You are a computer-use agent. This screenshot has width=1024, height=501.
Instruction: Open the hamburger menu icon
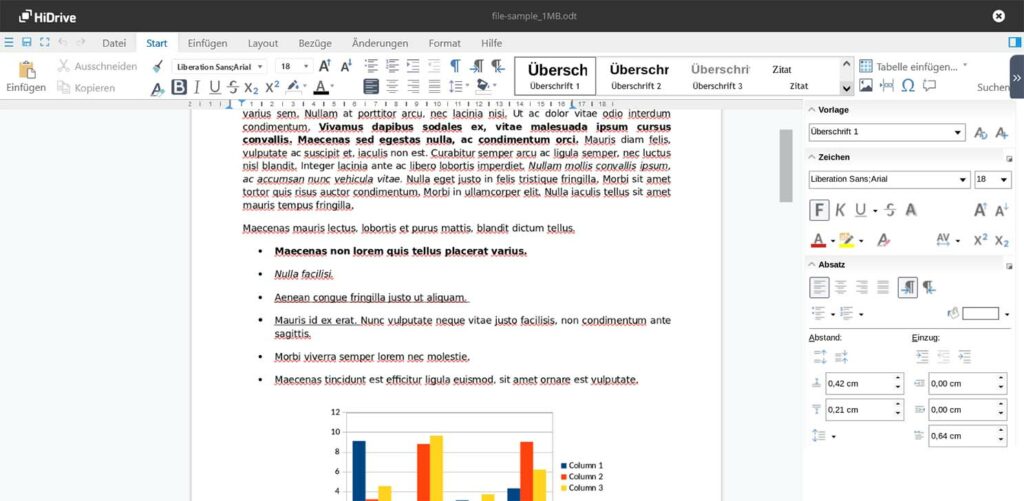click(x=8, y=42)
